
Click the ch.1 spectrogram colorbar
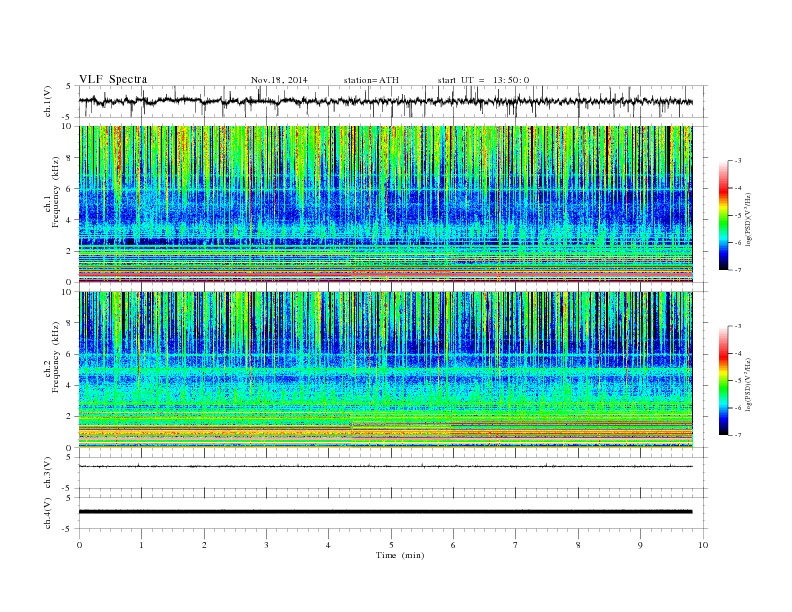click(723, 215)
